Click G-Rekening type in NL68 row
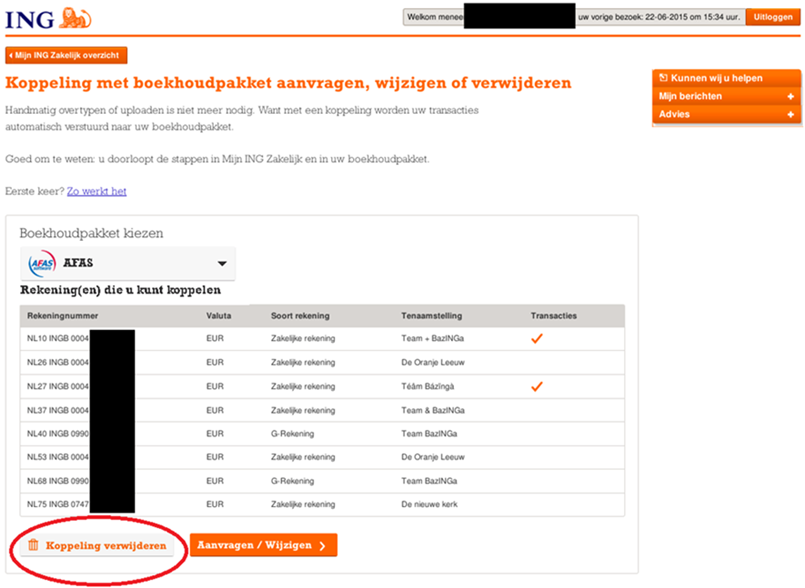 click(x=293, y=481)
